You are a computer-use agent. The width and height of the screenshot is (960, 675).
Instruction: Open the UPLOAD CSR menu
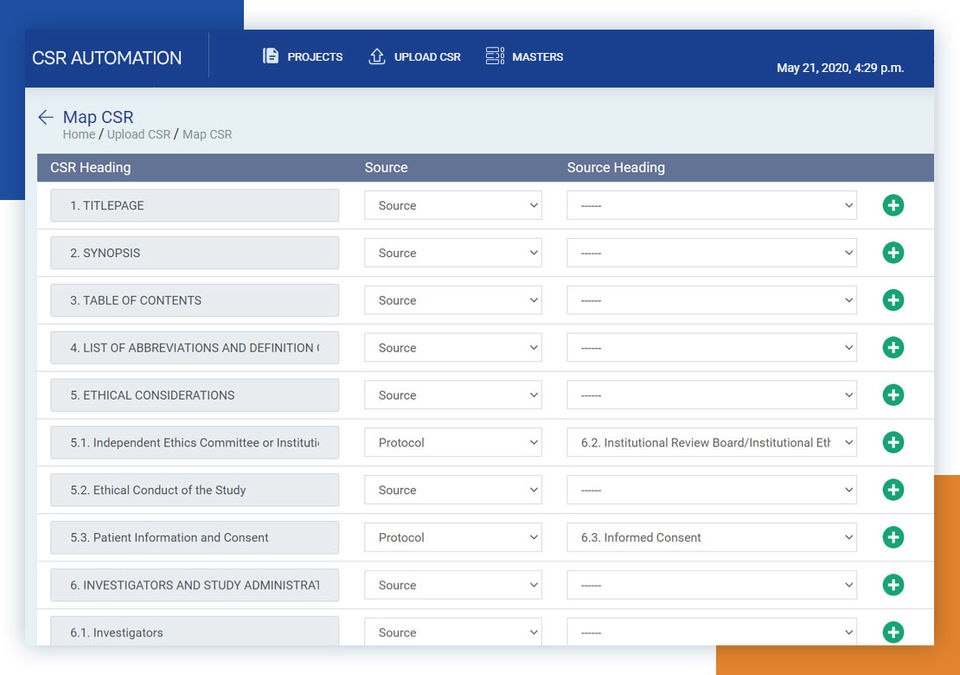click(x=427, y=57)
